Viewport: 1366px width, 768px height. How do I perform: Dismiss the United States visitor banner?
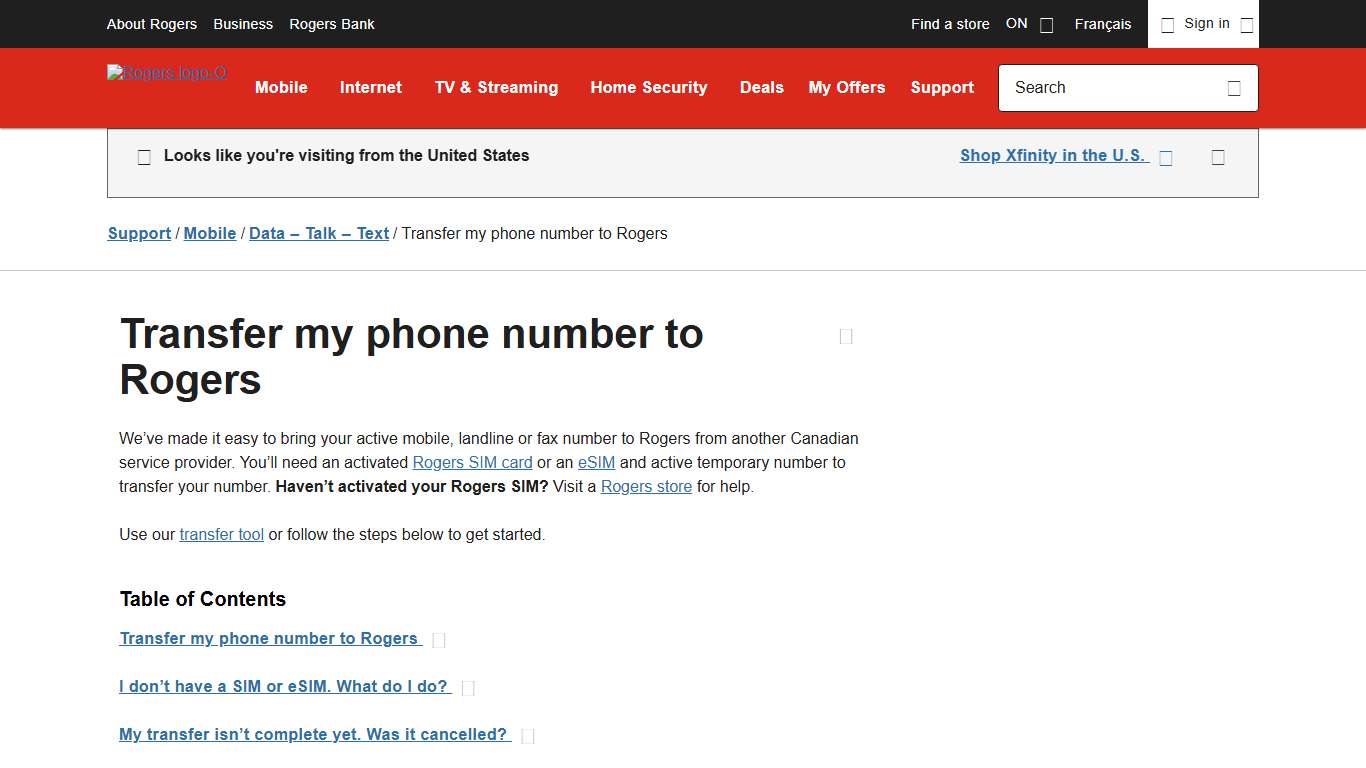pyautogui.click(x=1218, y=157)
